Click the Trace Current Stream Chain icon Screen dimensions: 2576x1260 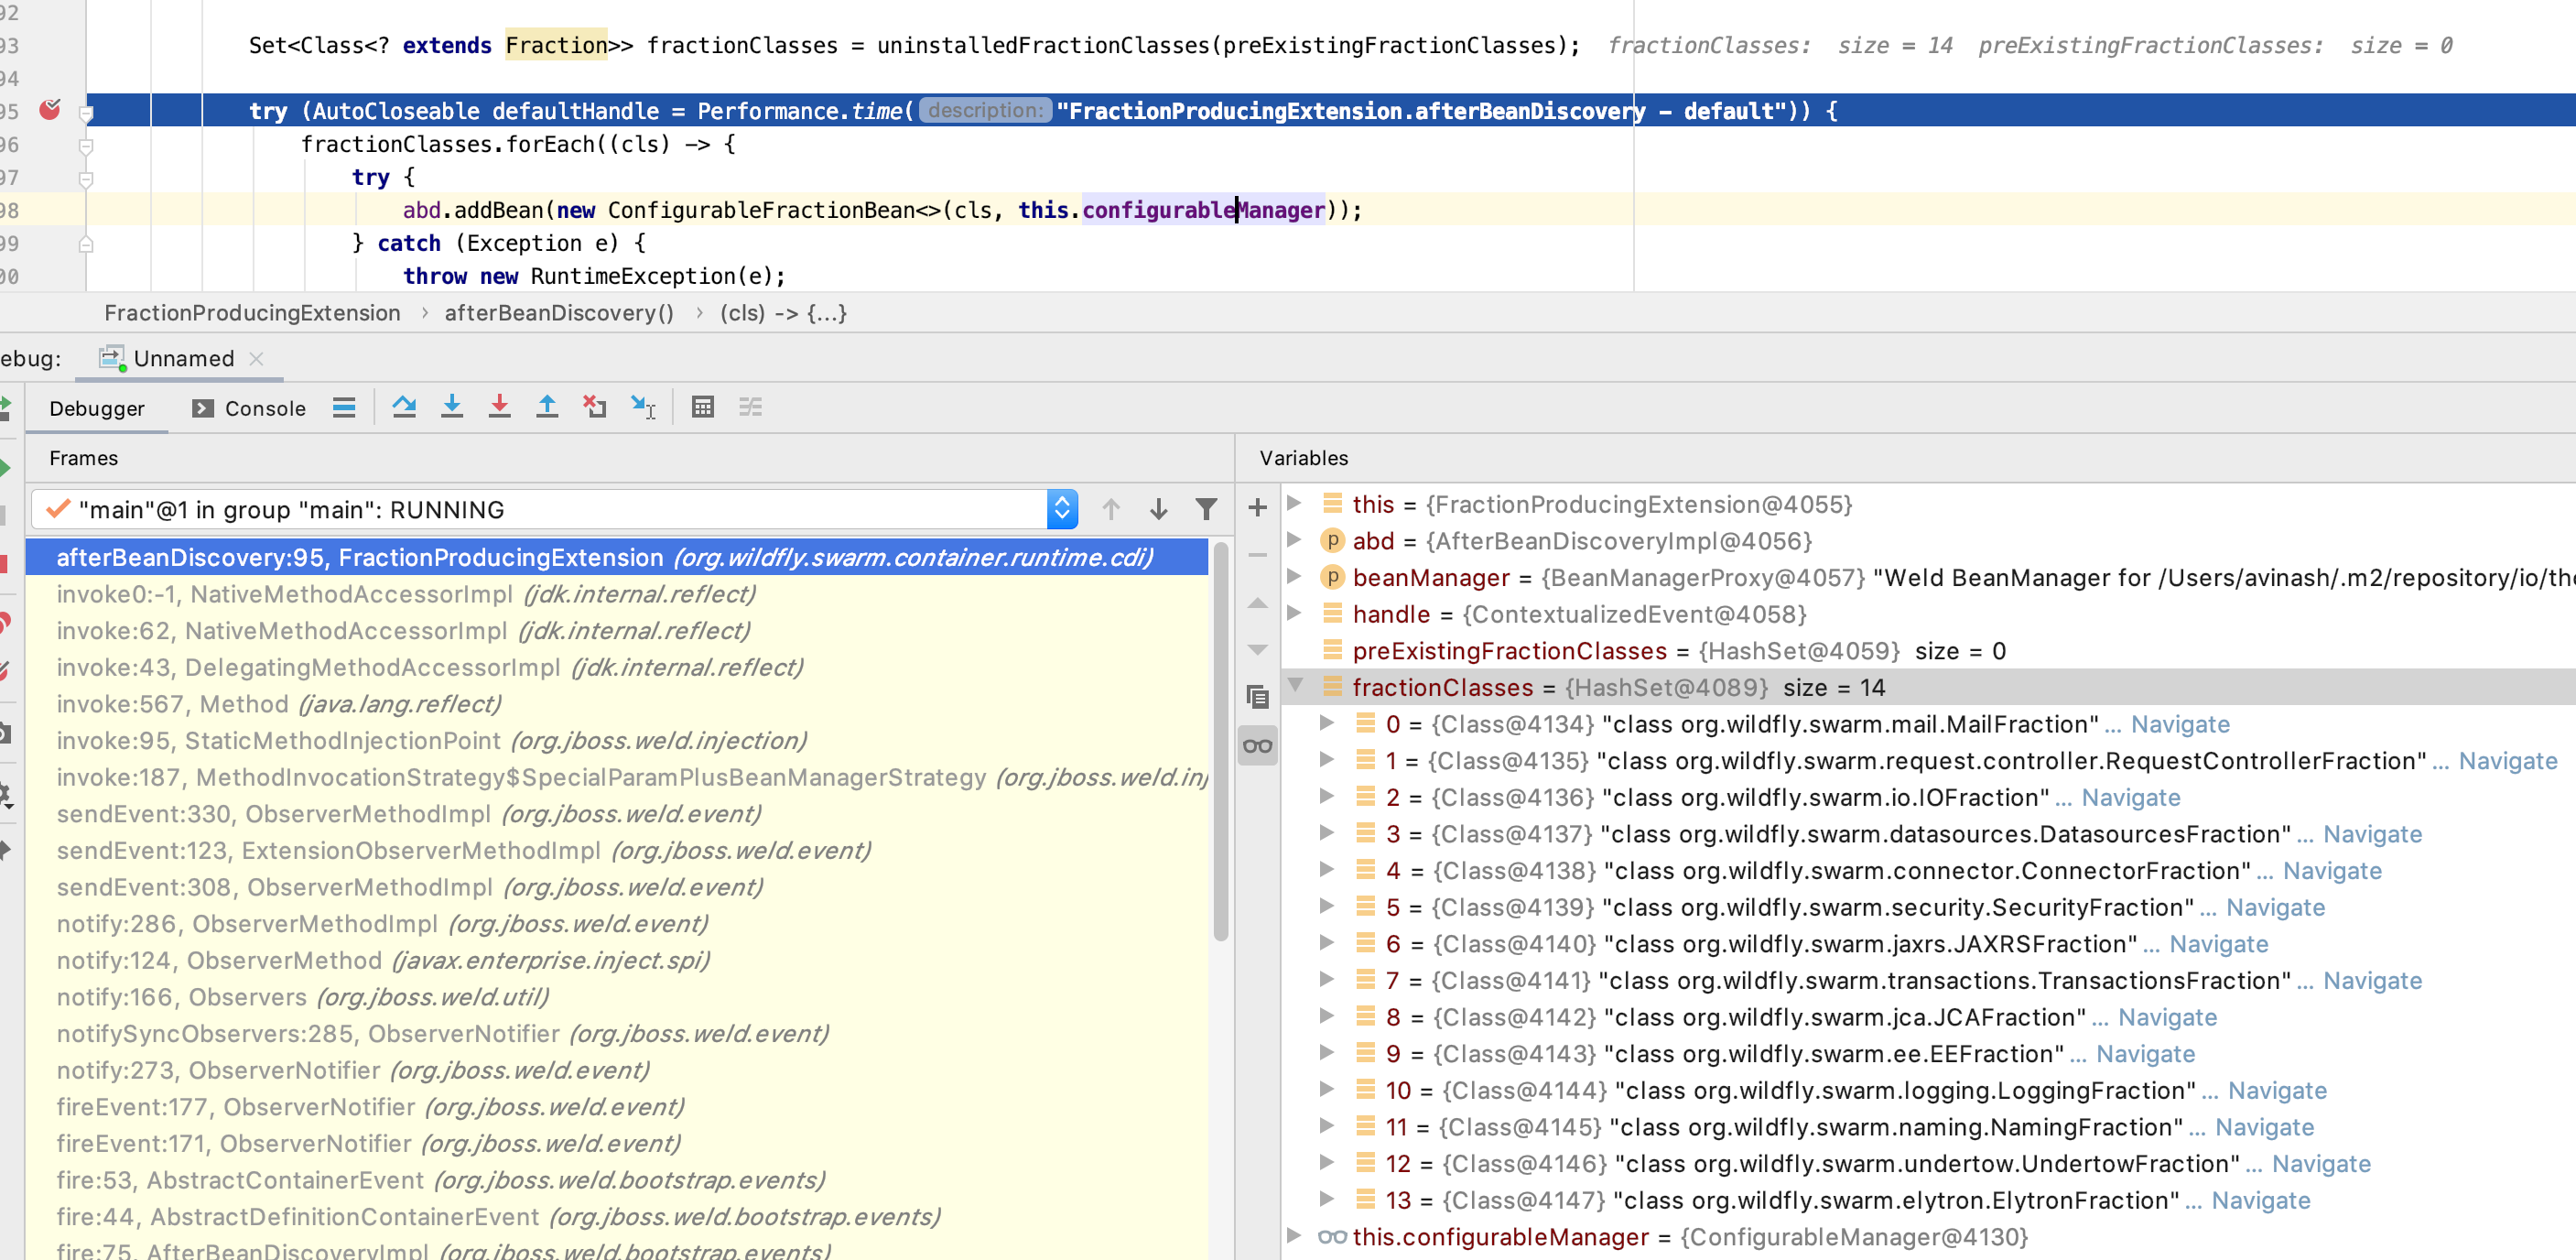[751, 407]
